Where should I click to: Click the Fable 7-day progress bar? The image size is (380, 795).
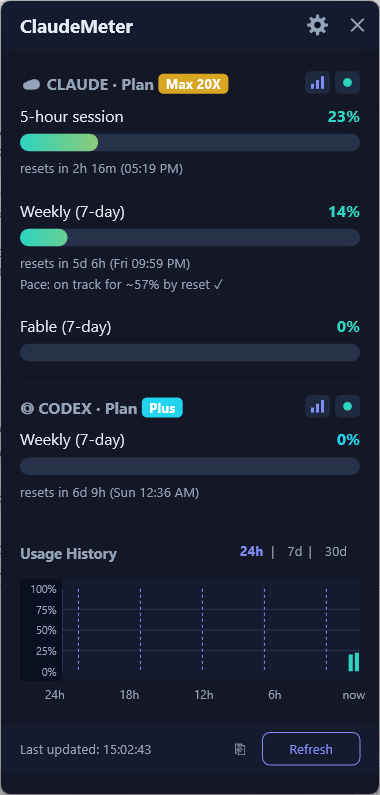(190, 352)
